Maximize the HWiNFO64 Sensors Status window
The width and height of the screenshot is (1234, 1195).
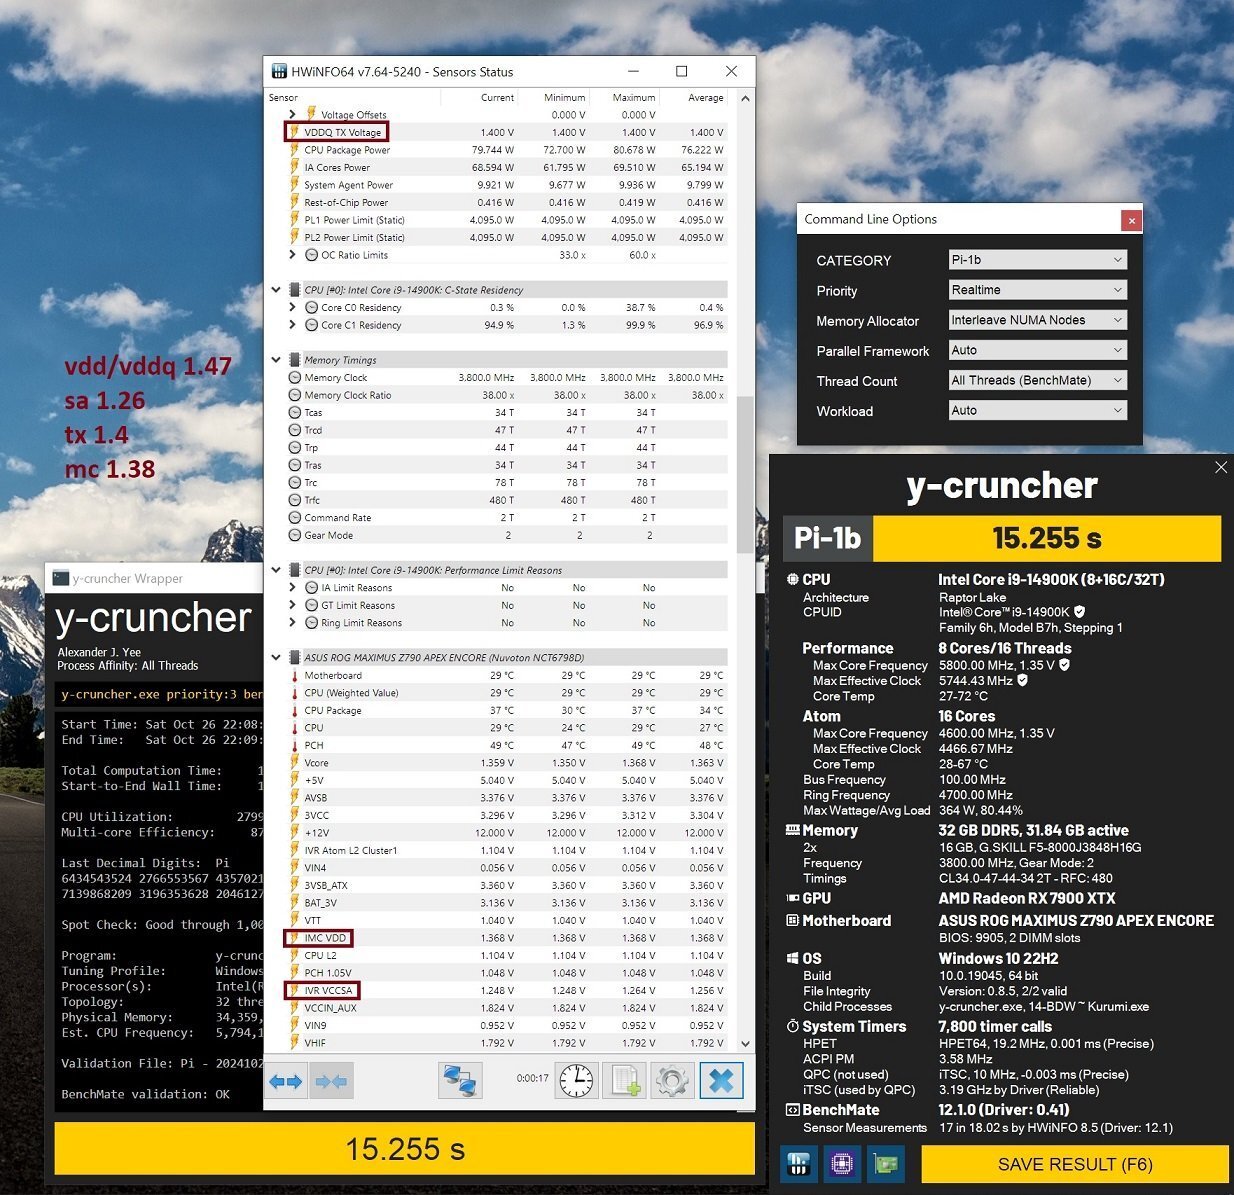(682, 71)
